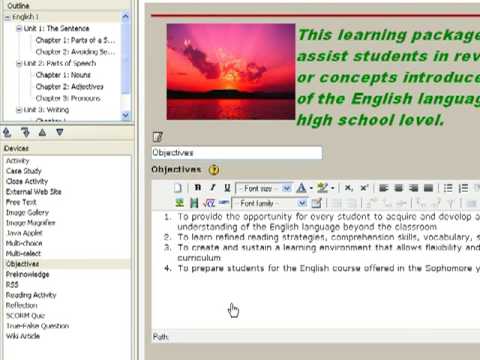480x360 pixels.
Task: Center align text in the editor
Action: point(399,188)
